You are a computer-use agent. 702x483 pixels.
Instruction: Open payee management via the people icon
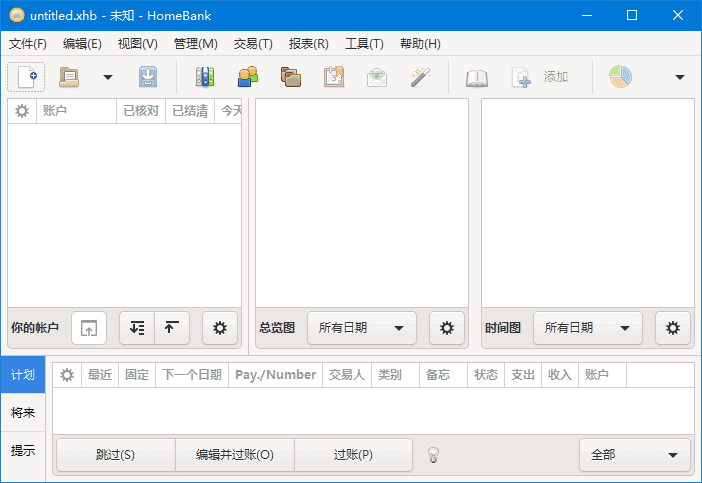coord(248,77)
